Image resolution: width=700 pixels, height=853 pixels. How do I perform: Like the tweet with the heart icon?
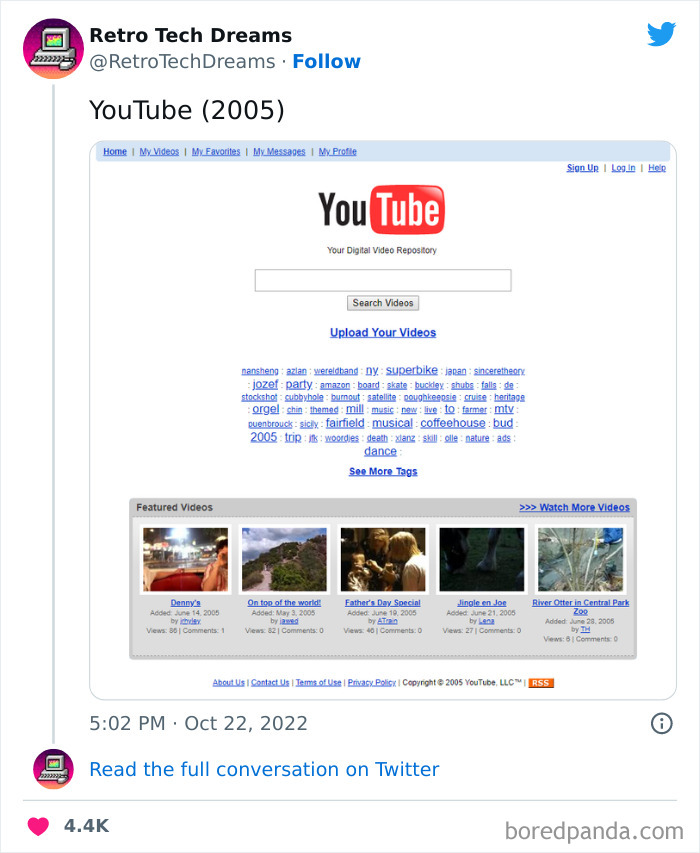(38, 826)
